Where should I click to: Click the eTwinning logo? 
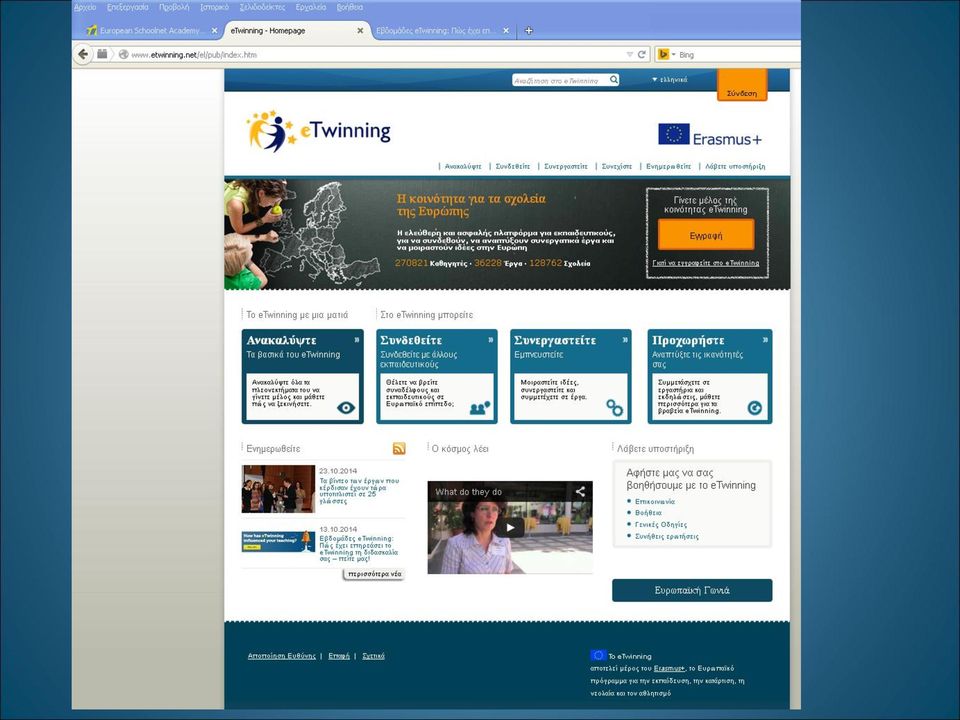(318, 130)
